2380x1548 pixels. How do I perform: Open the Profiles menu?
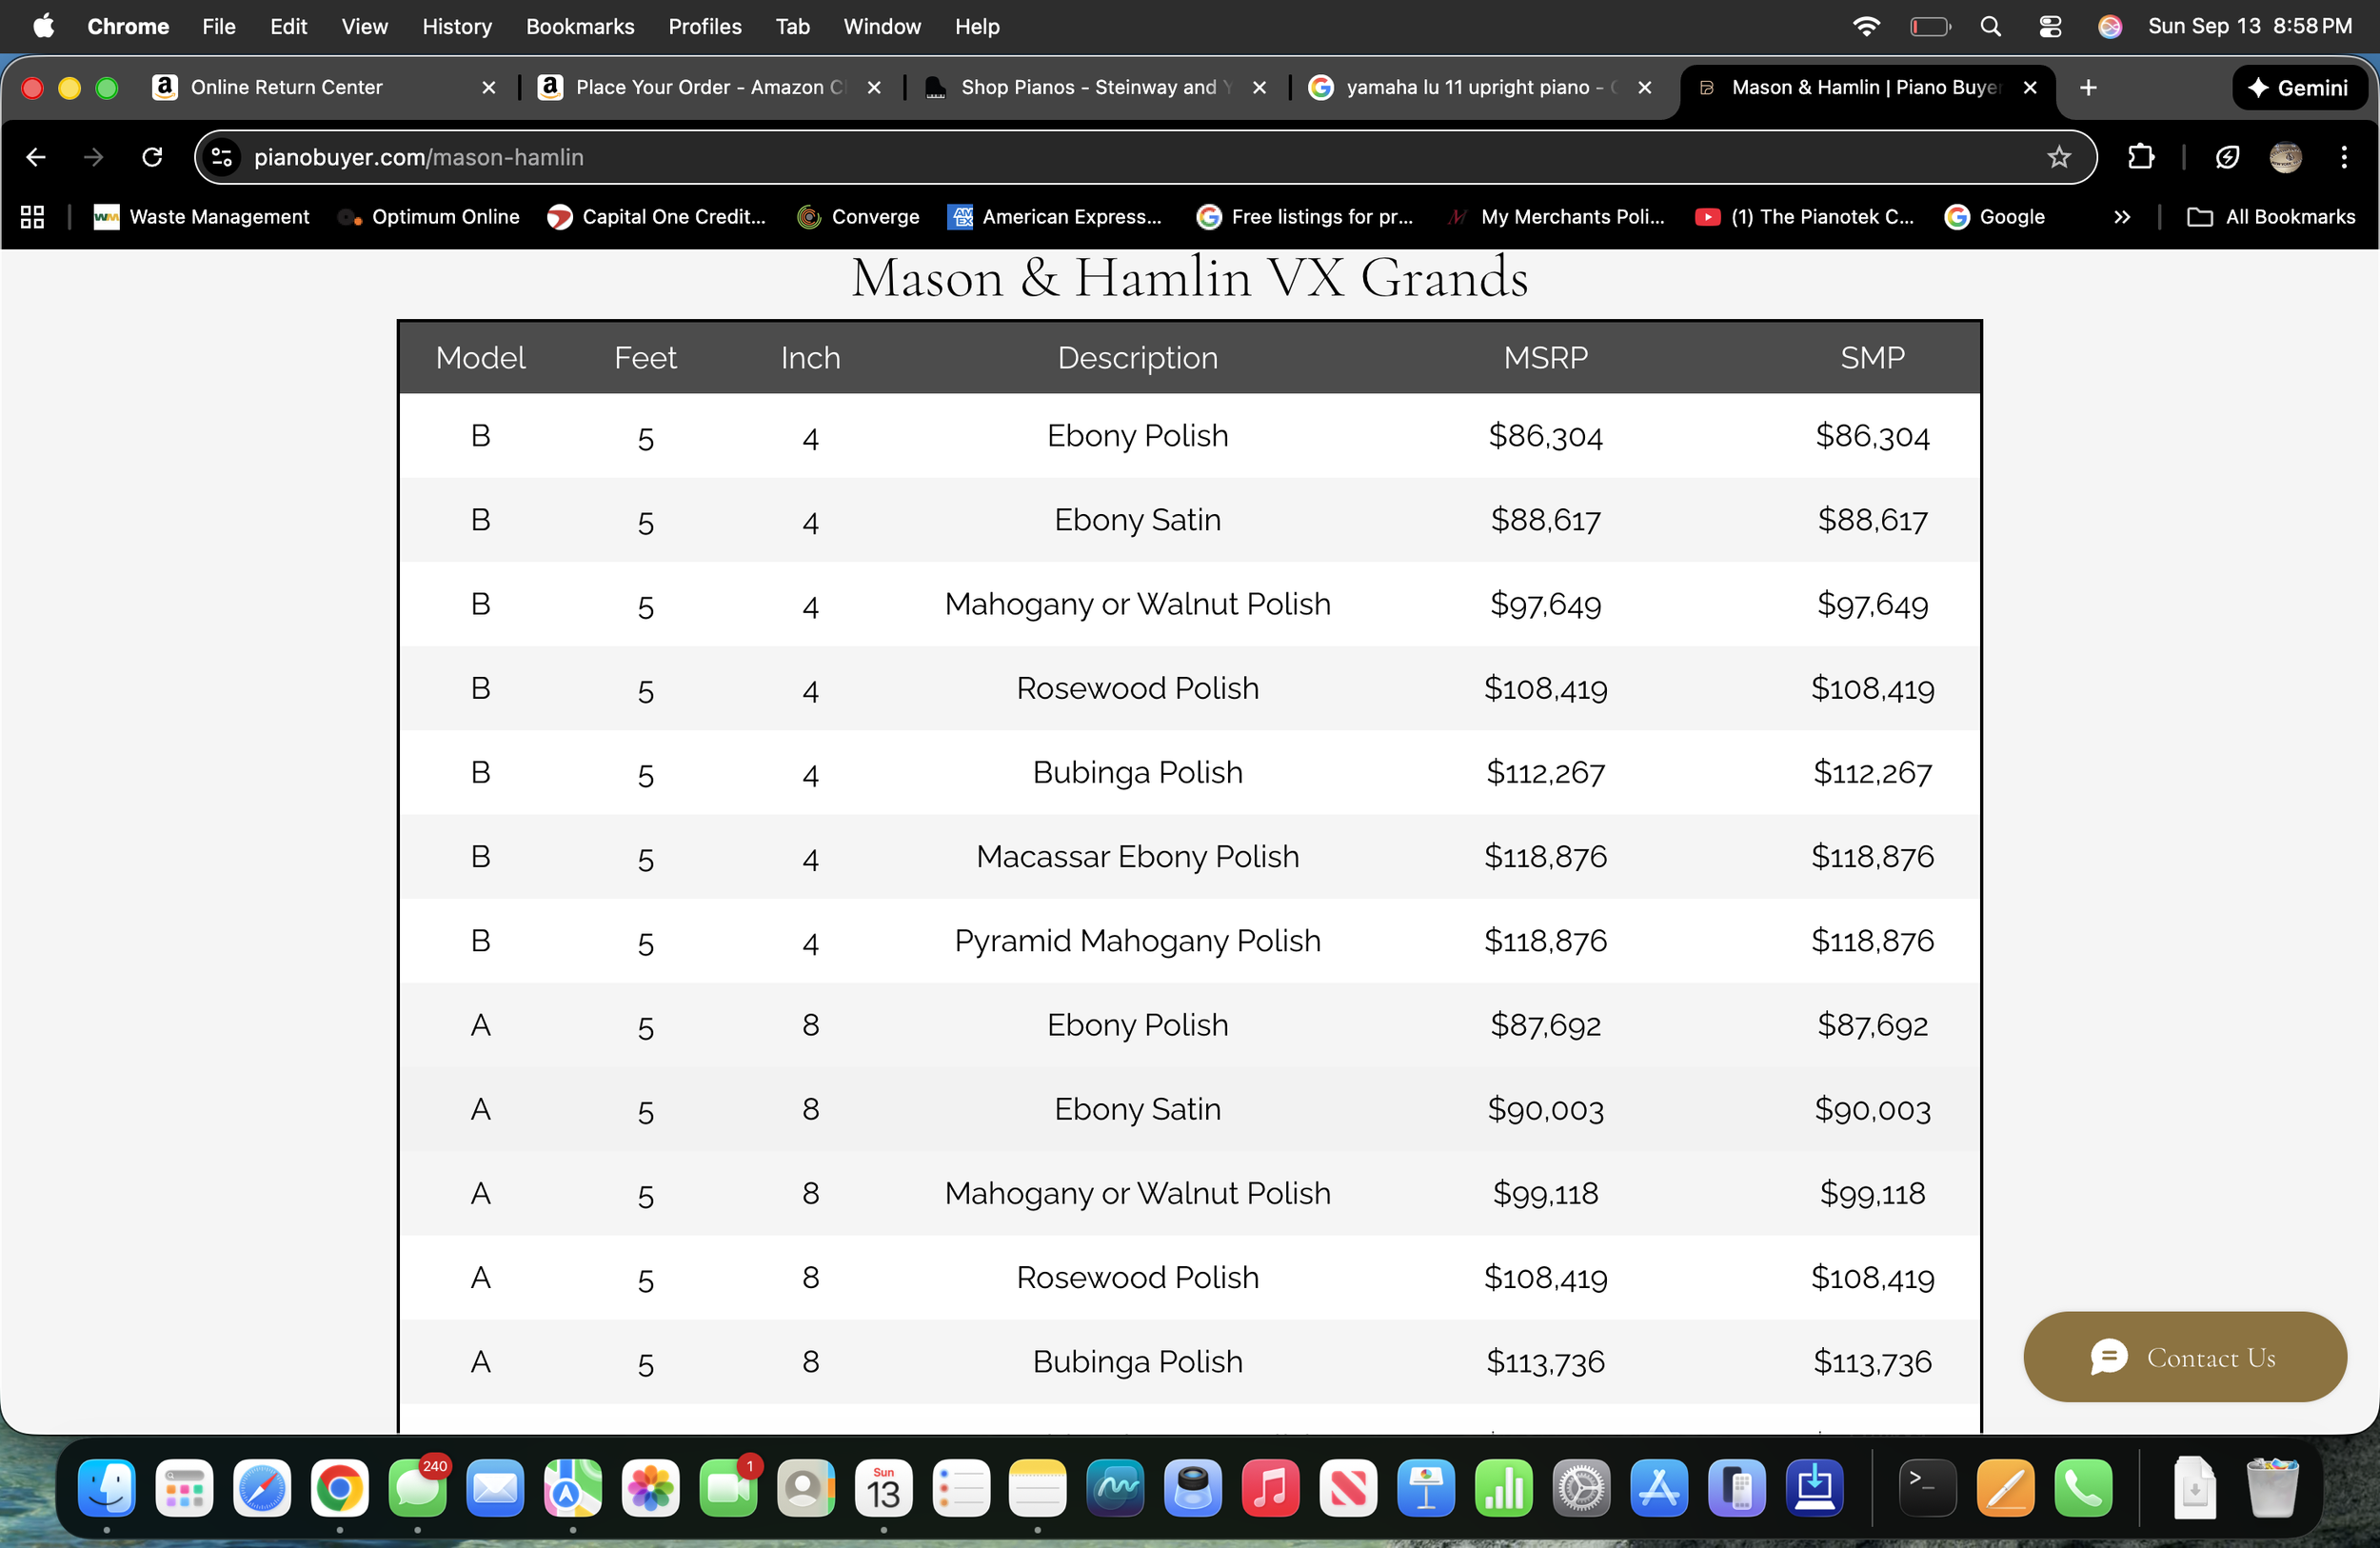coord(705,27)
